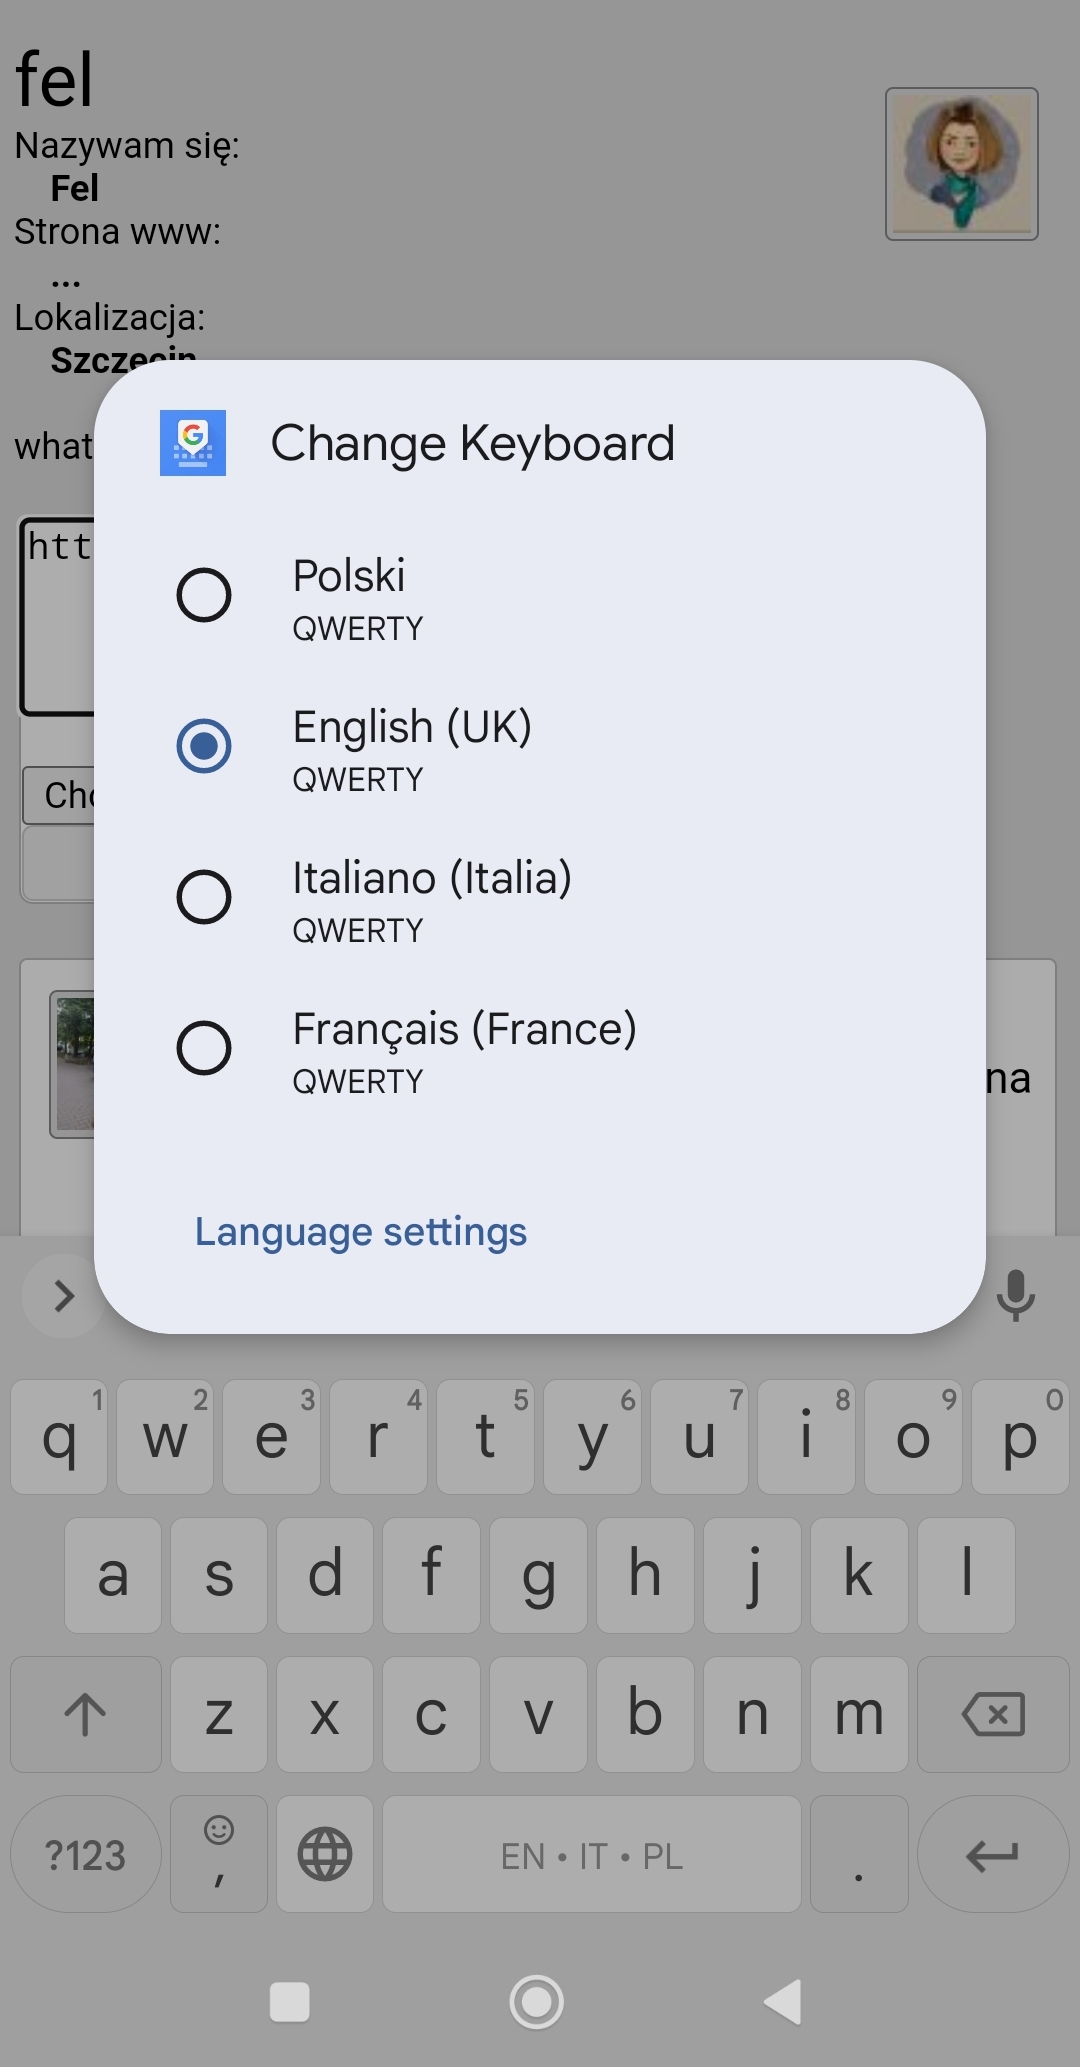Tap the backspace delete key
The image size is (1080, 2067).
pos(993,1715)
